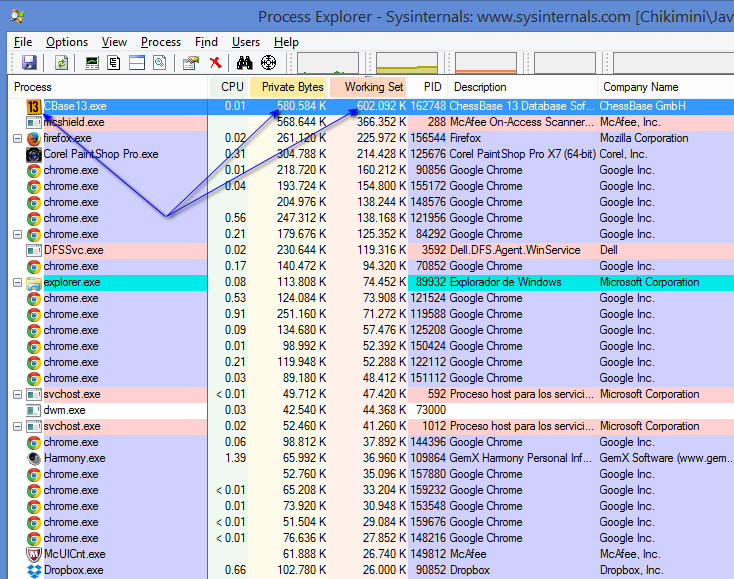The width and height of the screenshot is (734, 579).
Task: Click the firefox.exe Firefox icon
Action: (33, 139)
